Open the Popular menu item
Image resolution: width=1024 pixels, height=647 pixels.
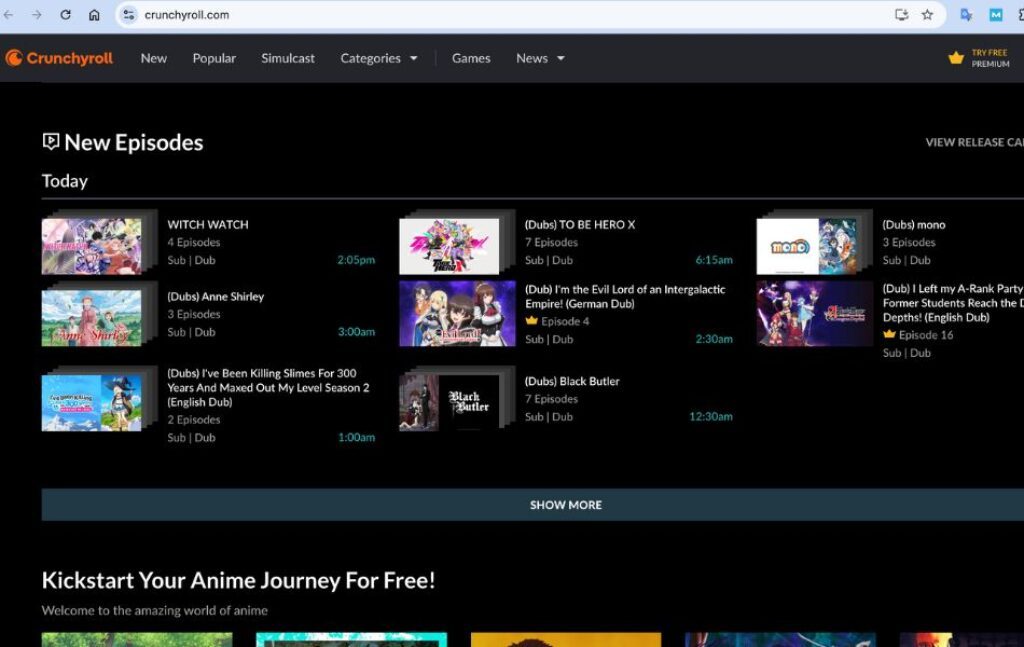point(214,58)
